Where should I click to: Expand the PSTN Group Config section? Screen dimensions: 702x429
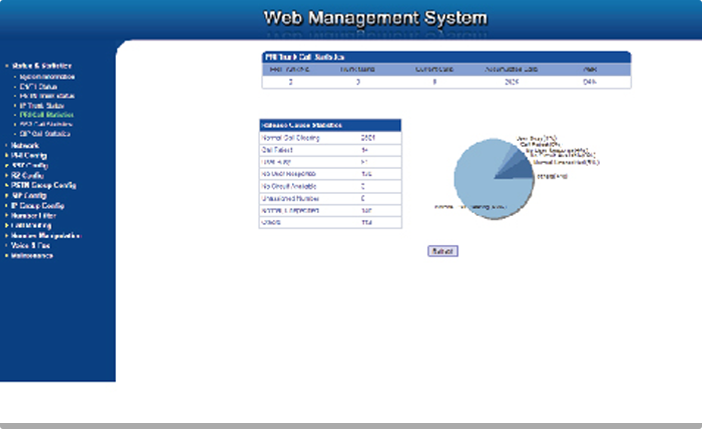click(x=43, y=185)
